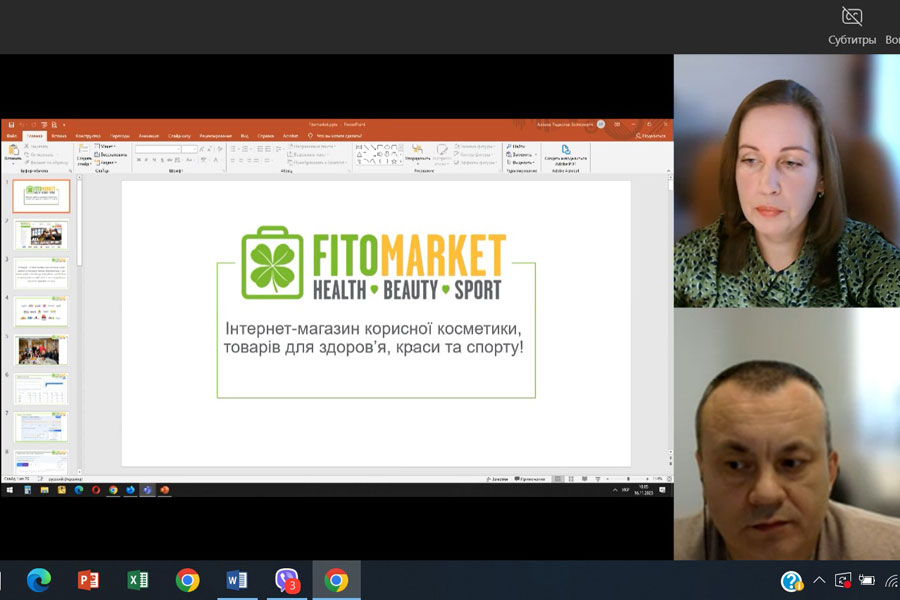Click the Заменить replace button
This screenshot has width=900, height=600.
(521, 154)
